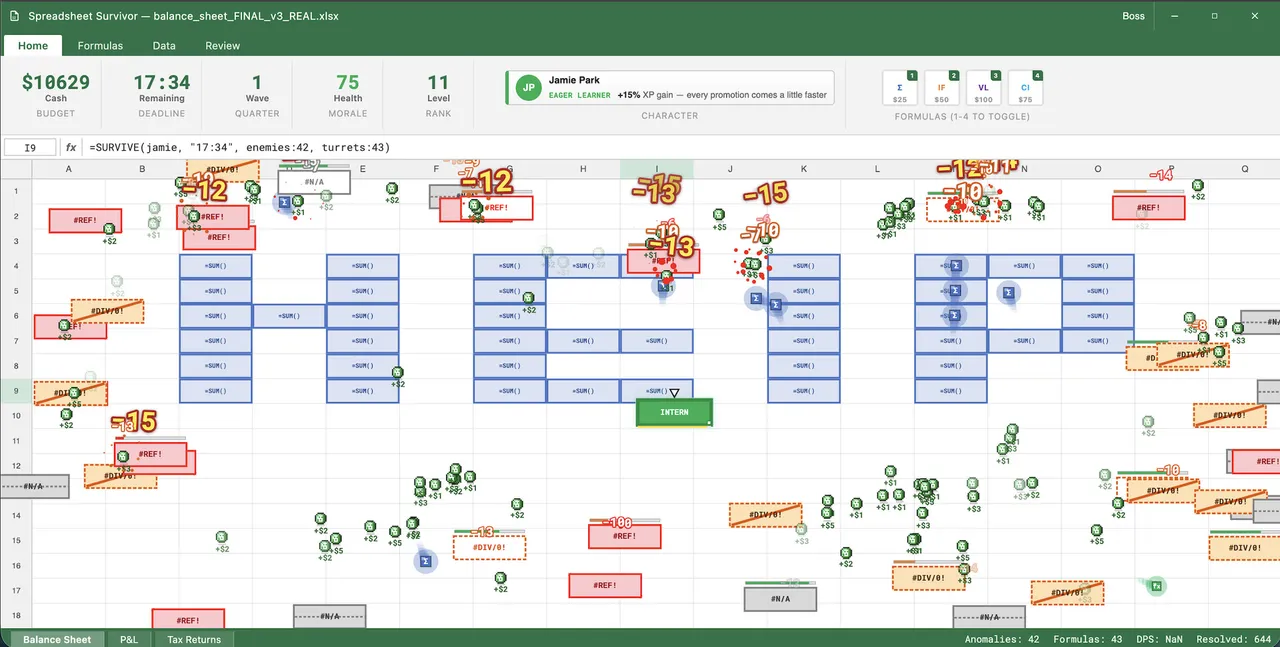Viewport: 1280px width, 647px height.
Task: Click the Boss button in title bar
Action: coord(1133,16)
